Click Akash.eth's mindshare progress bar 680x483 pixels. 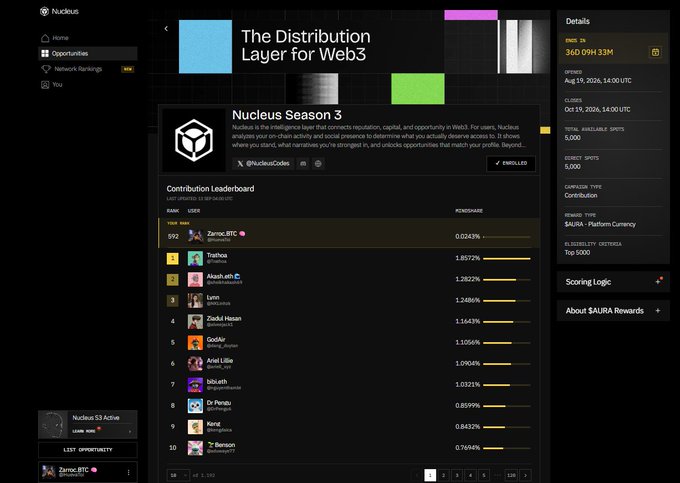[x=507, y=280]
